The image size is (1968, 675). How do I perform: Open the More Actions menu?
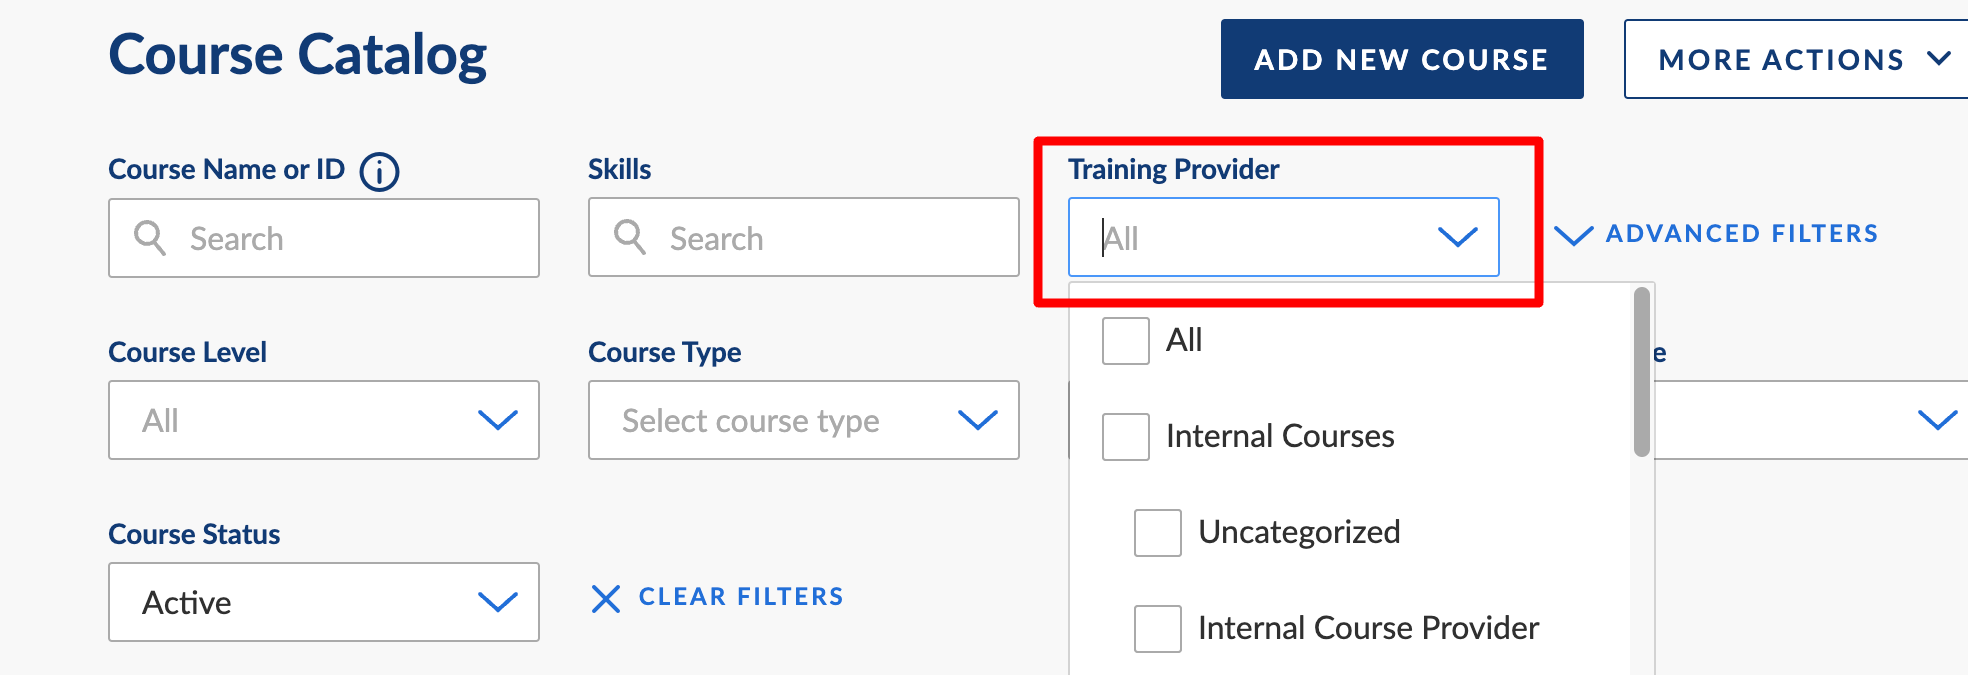(x=1797, y=59)
